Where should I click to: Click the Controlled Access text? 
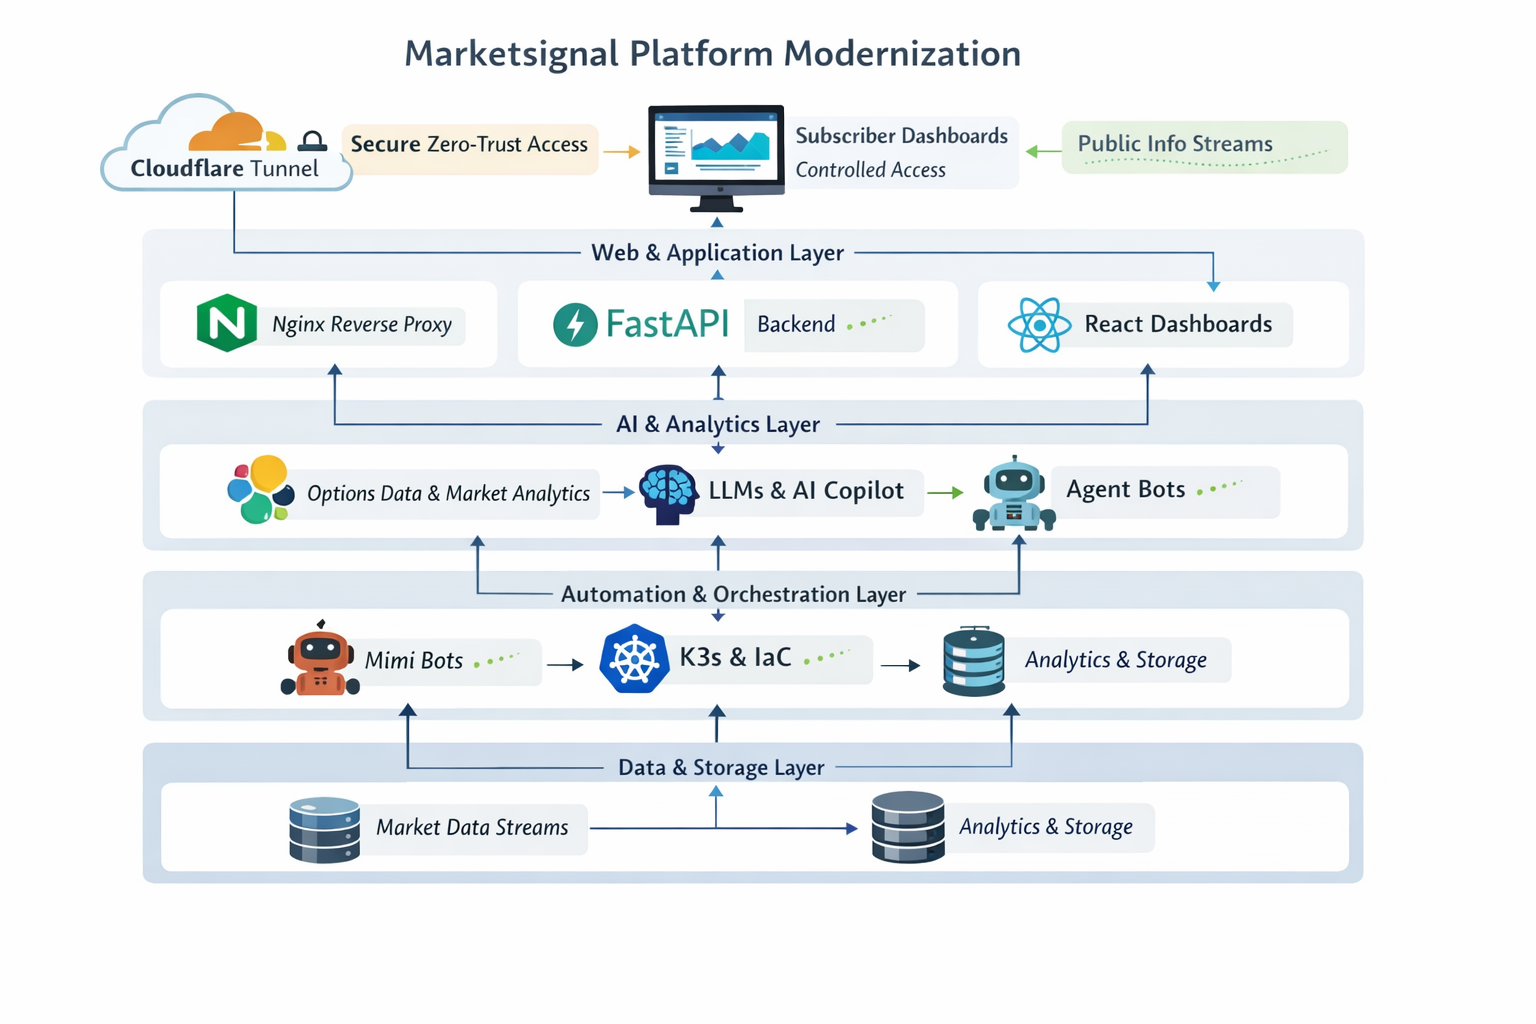point(871,170)
